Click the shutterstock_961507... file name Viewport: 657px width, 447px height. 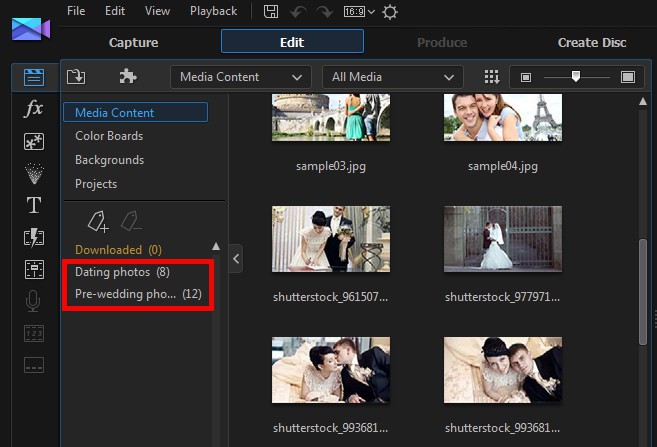(x=331, y=297)
